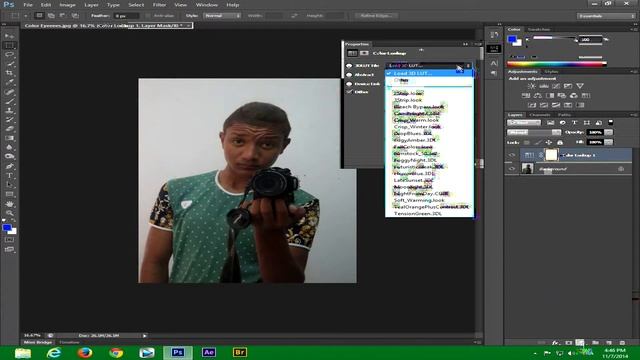This screenshot has width=640, height=360.
Task: Select the Lasso tool
Action: (x=9, y=55)
